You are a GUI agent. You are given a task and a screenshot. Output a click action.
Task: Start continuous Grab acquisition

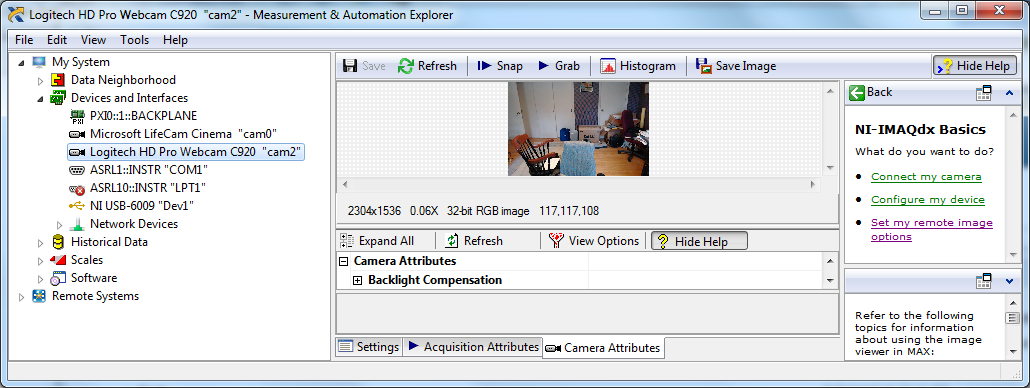coord(559,66)
